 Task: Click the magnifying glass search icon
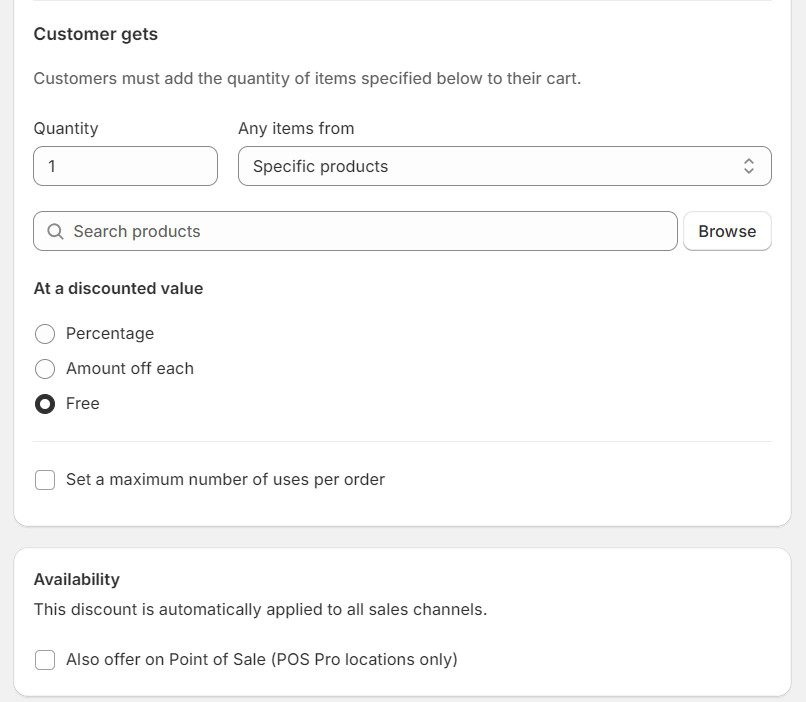56,231
